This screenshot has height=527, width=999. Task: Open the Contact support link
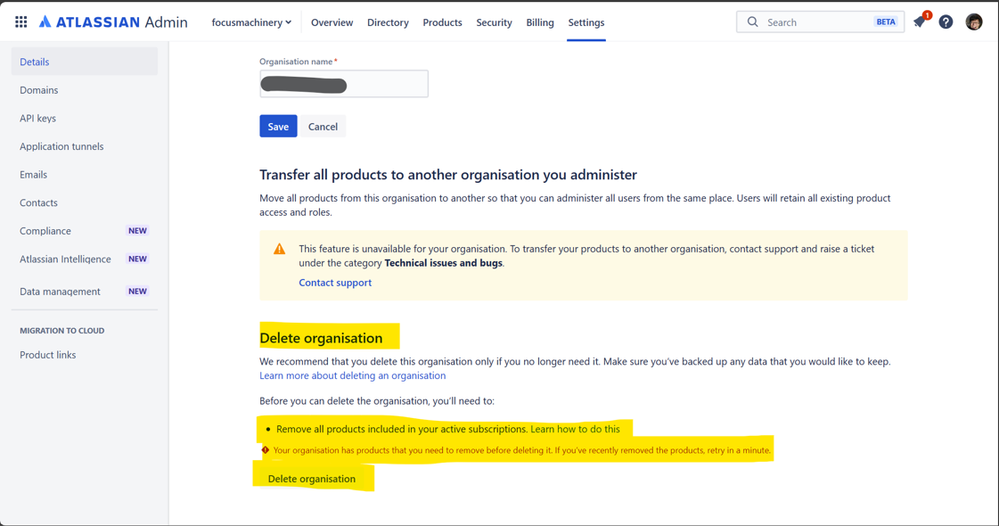coord(335,282)
